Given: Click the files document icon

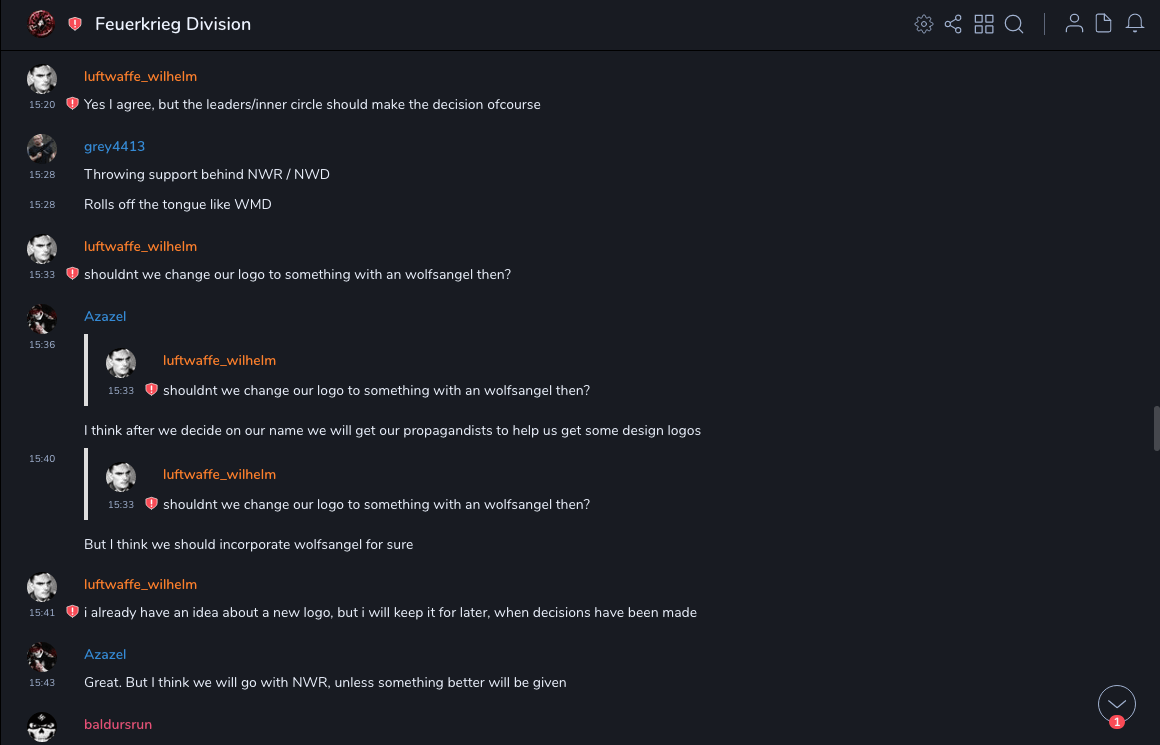Looking at the screenshot, I should [1104, 24].
